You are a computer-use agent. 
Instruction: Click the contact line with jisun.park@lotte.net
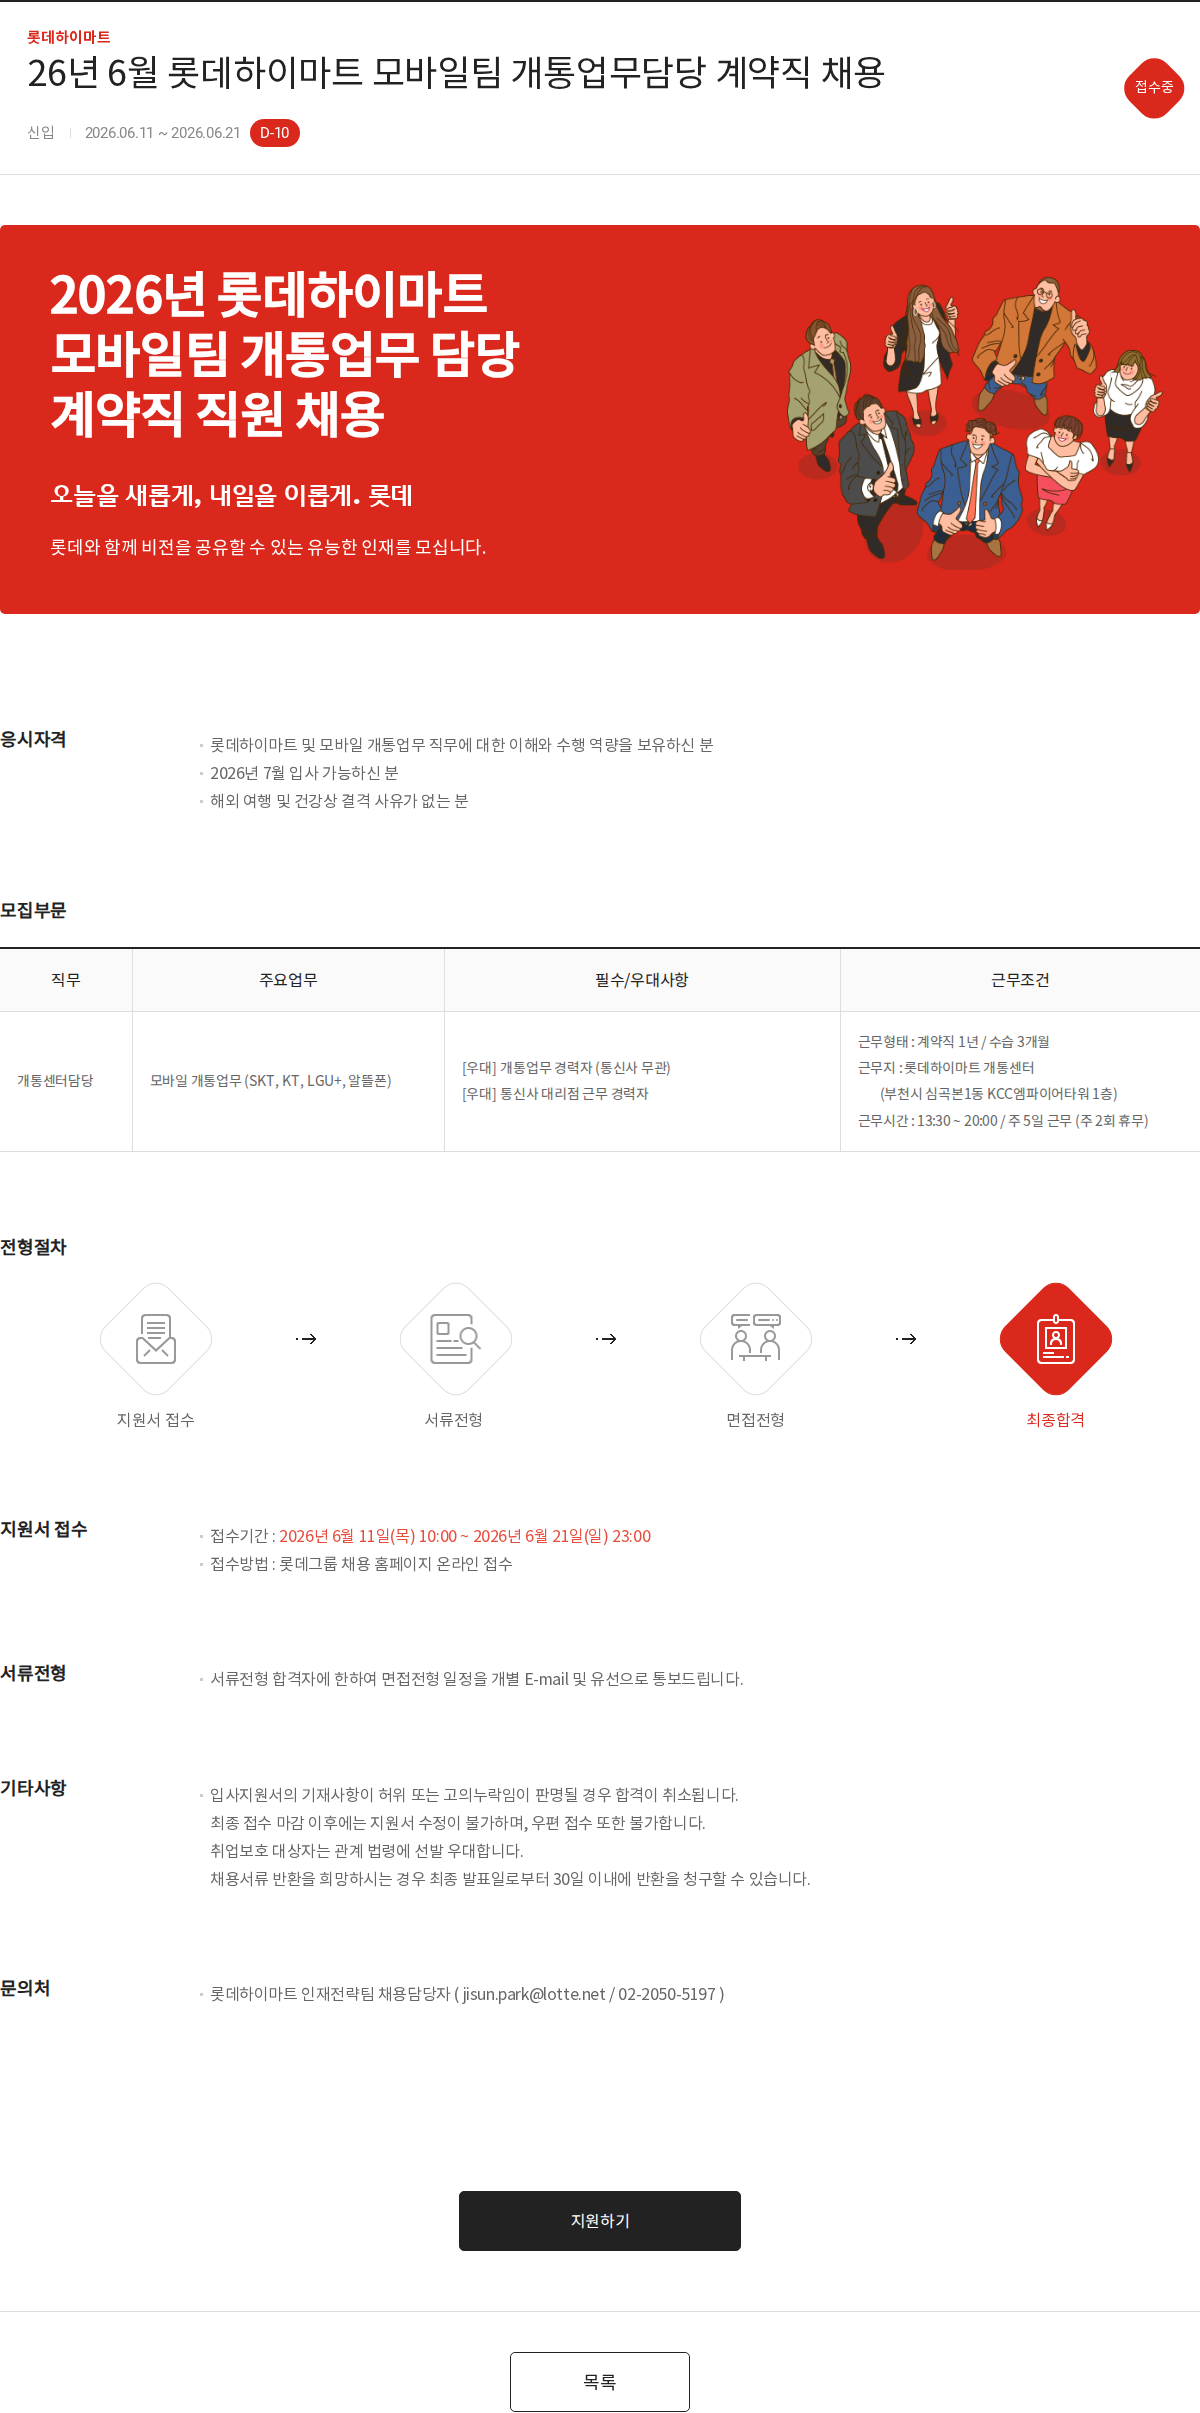point(467,1994)
